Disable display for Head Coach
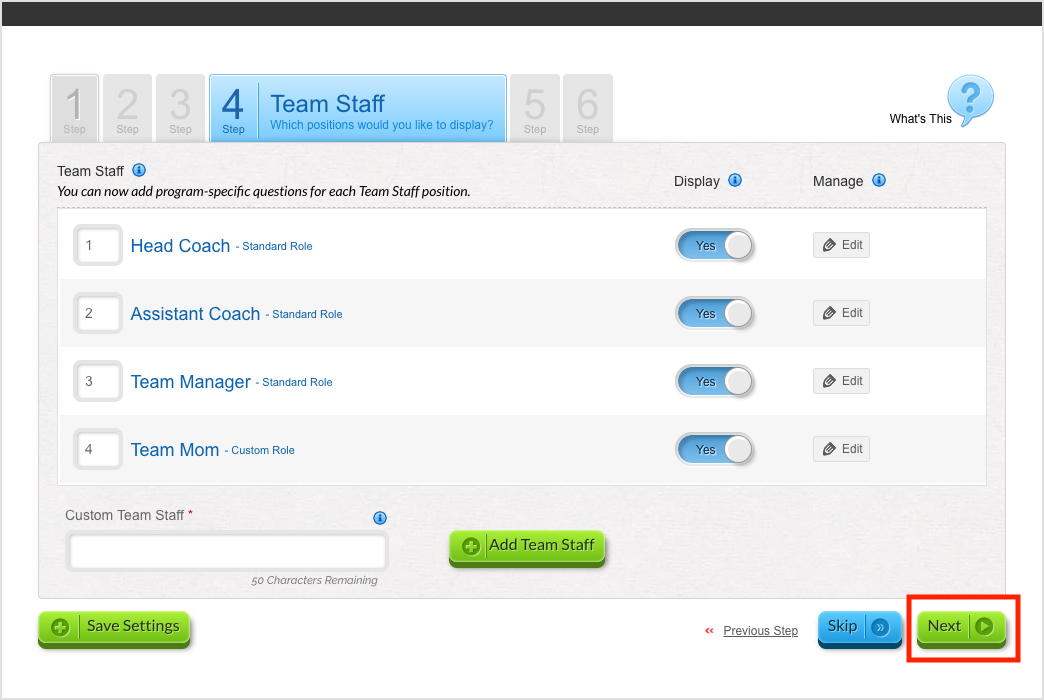The height and width of the screenshot is (700, 1044). (x=715, y=245)
